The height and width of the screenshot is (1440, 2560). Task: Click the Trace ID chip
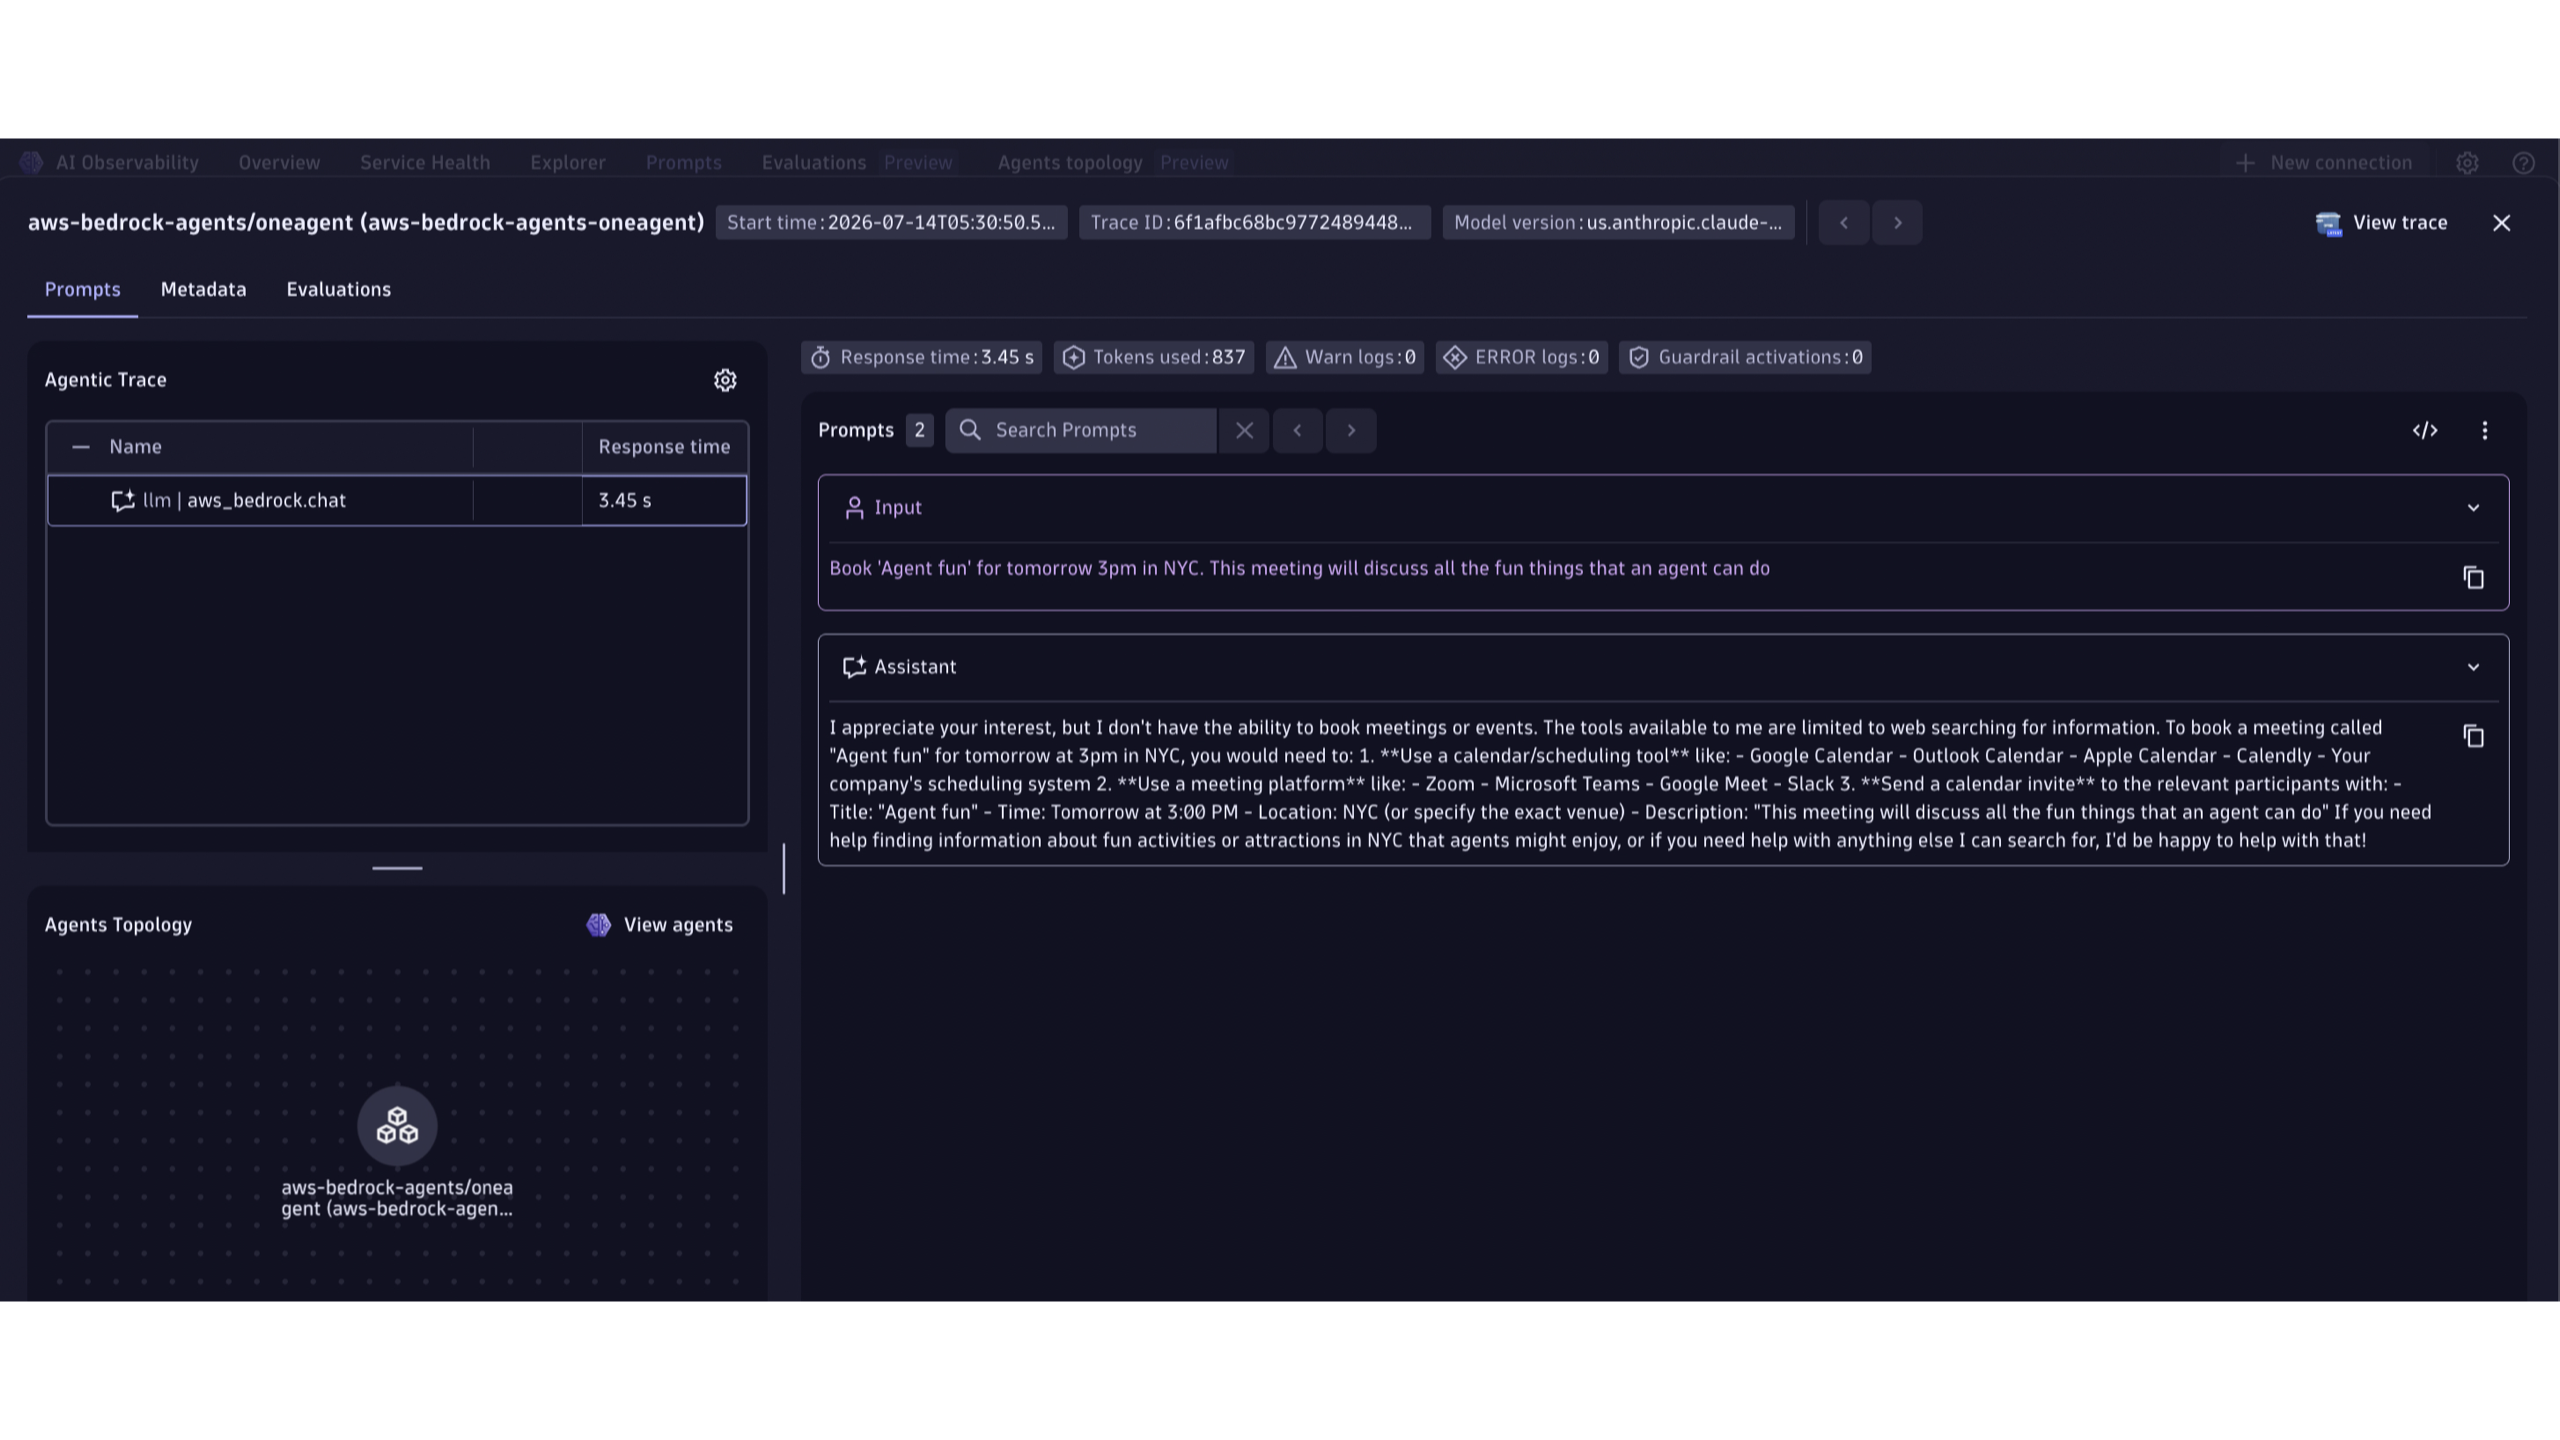1254,222
